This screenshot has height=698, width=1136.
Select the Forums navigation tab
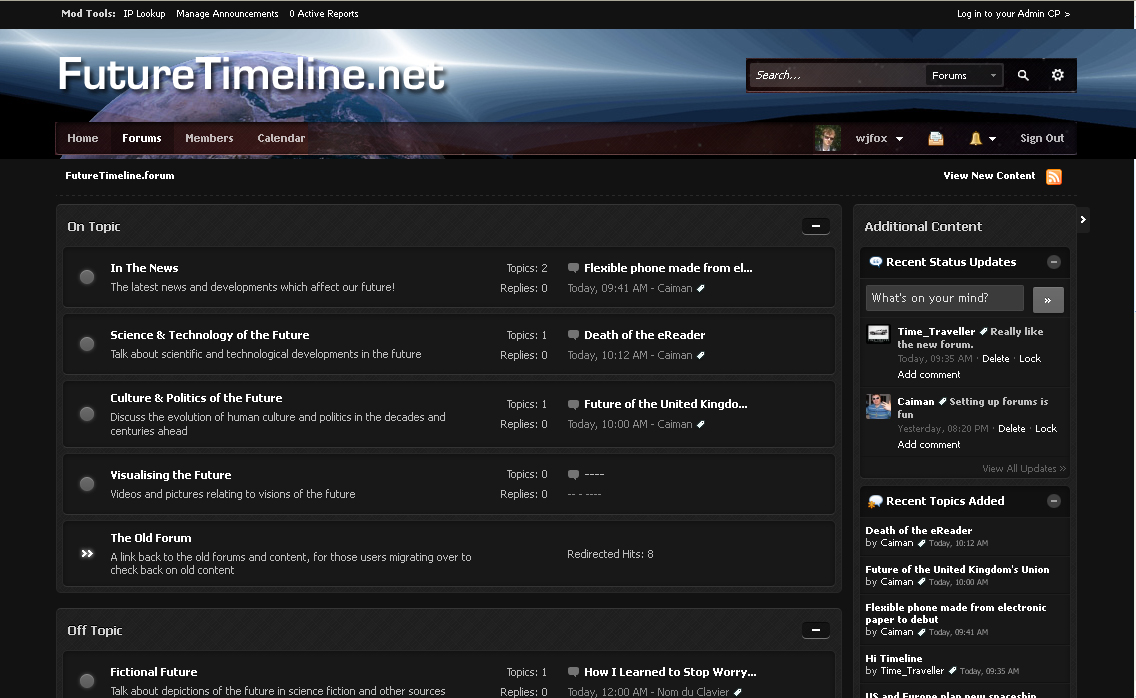coord(141,138)
